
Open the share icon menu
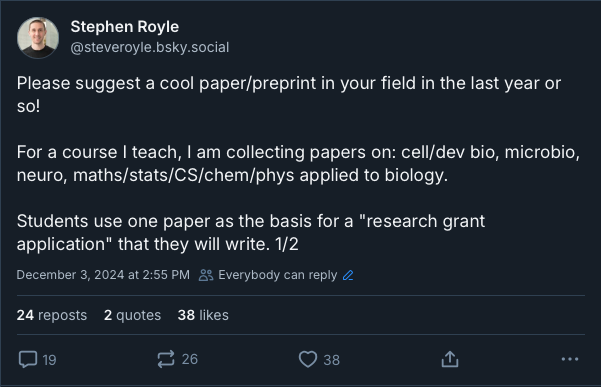coord(450,359)
